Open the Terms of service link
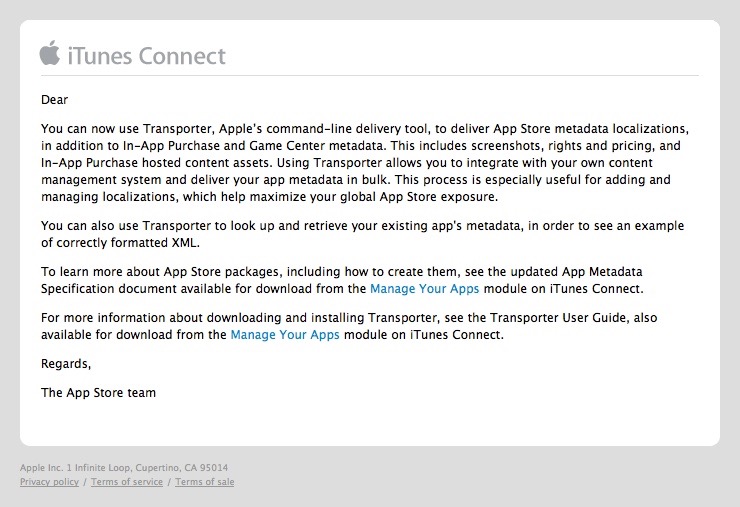Screen dimensions: 740x507 [x=126, y=482]
